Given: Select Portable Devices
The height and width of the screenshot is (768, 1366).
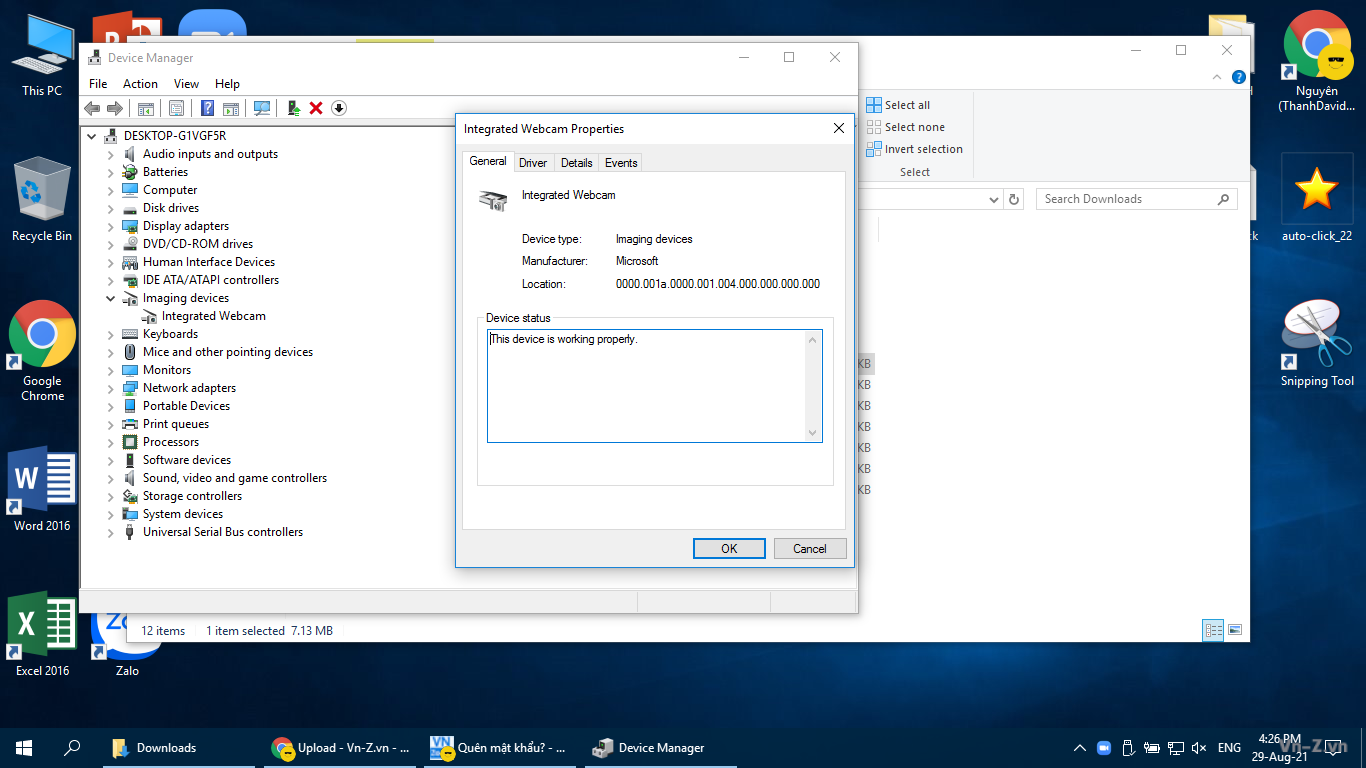Looking at the screenshot, I should pos(186,406).
